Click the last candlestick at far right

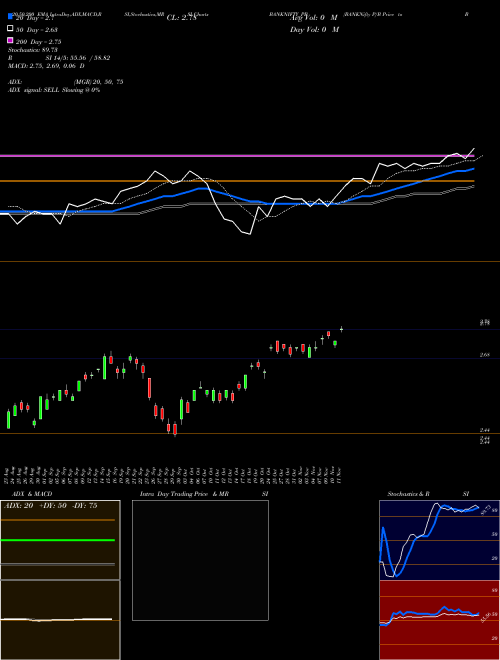coord(341,329)
